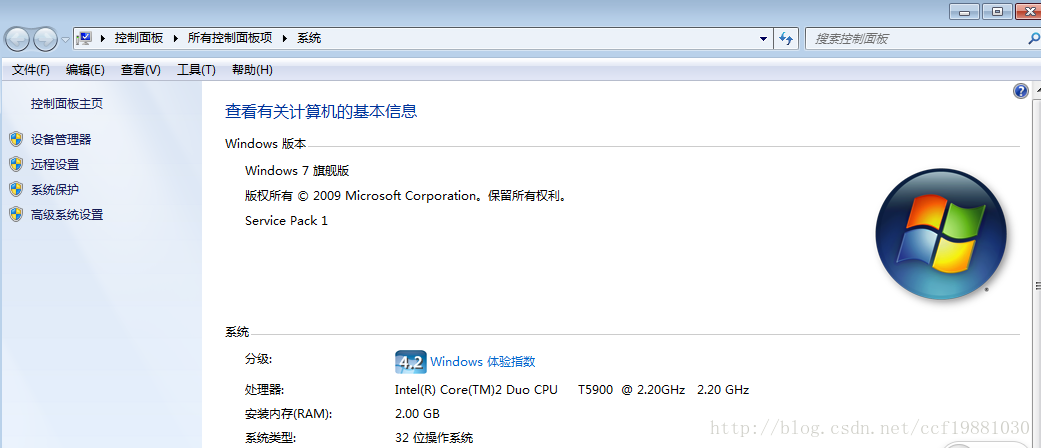Click the Windows 版本 section header
1041x448 pixels.
click(x=266, y=143)
